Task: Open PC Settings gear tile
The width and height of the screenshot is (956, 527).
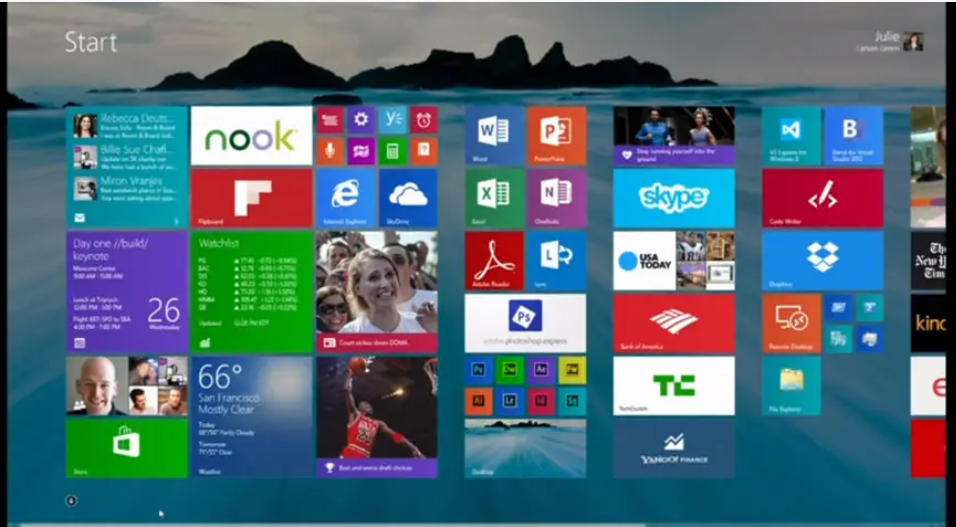Action: [361, 120]
